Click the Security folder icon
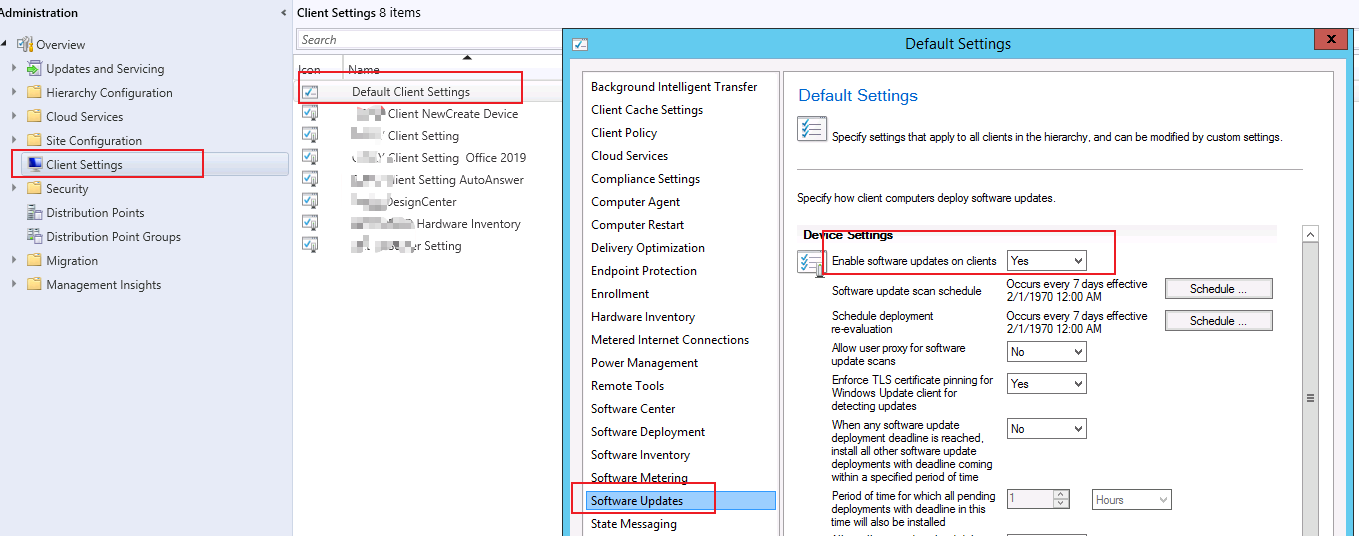1359x536 pixels. point(34,188)
